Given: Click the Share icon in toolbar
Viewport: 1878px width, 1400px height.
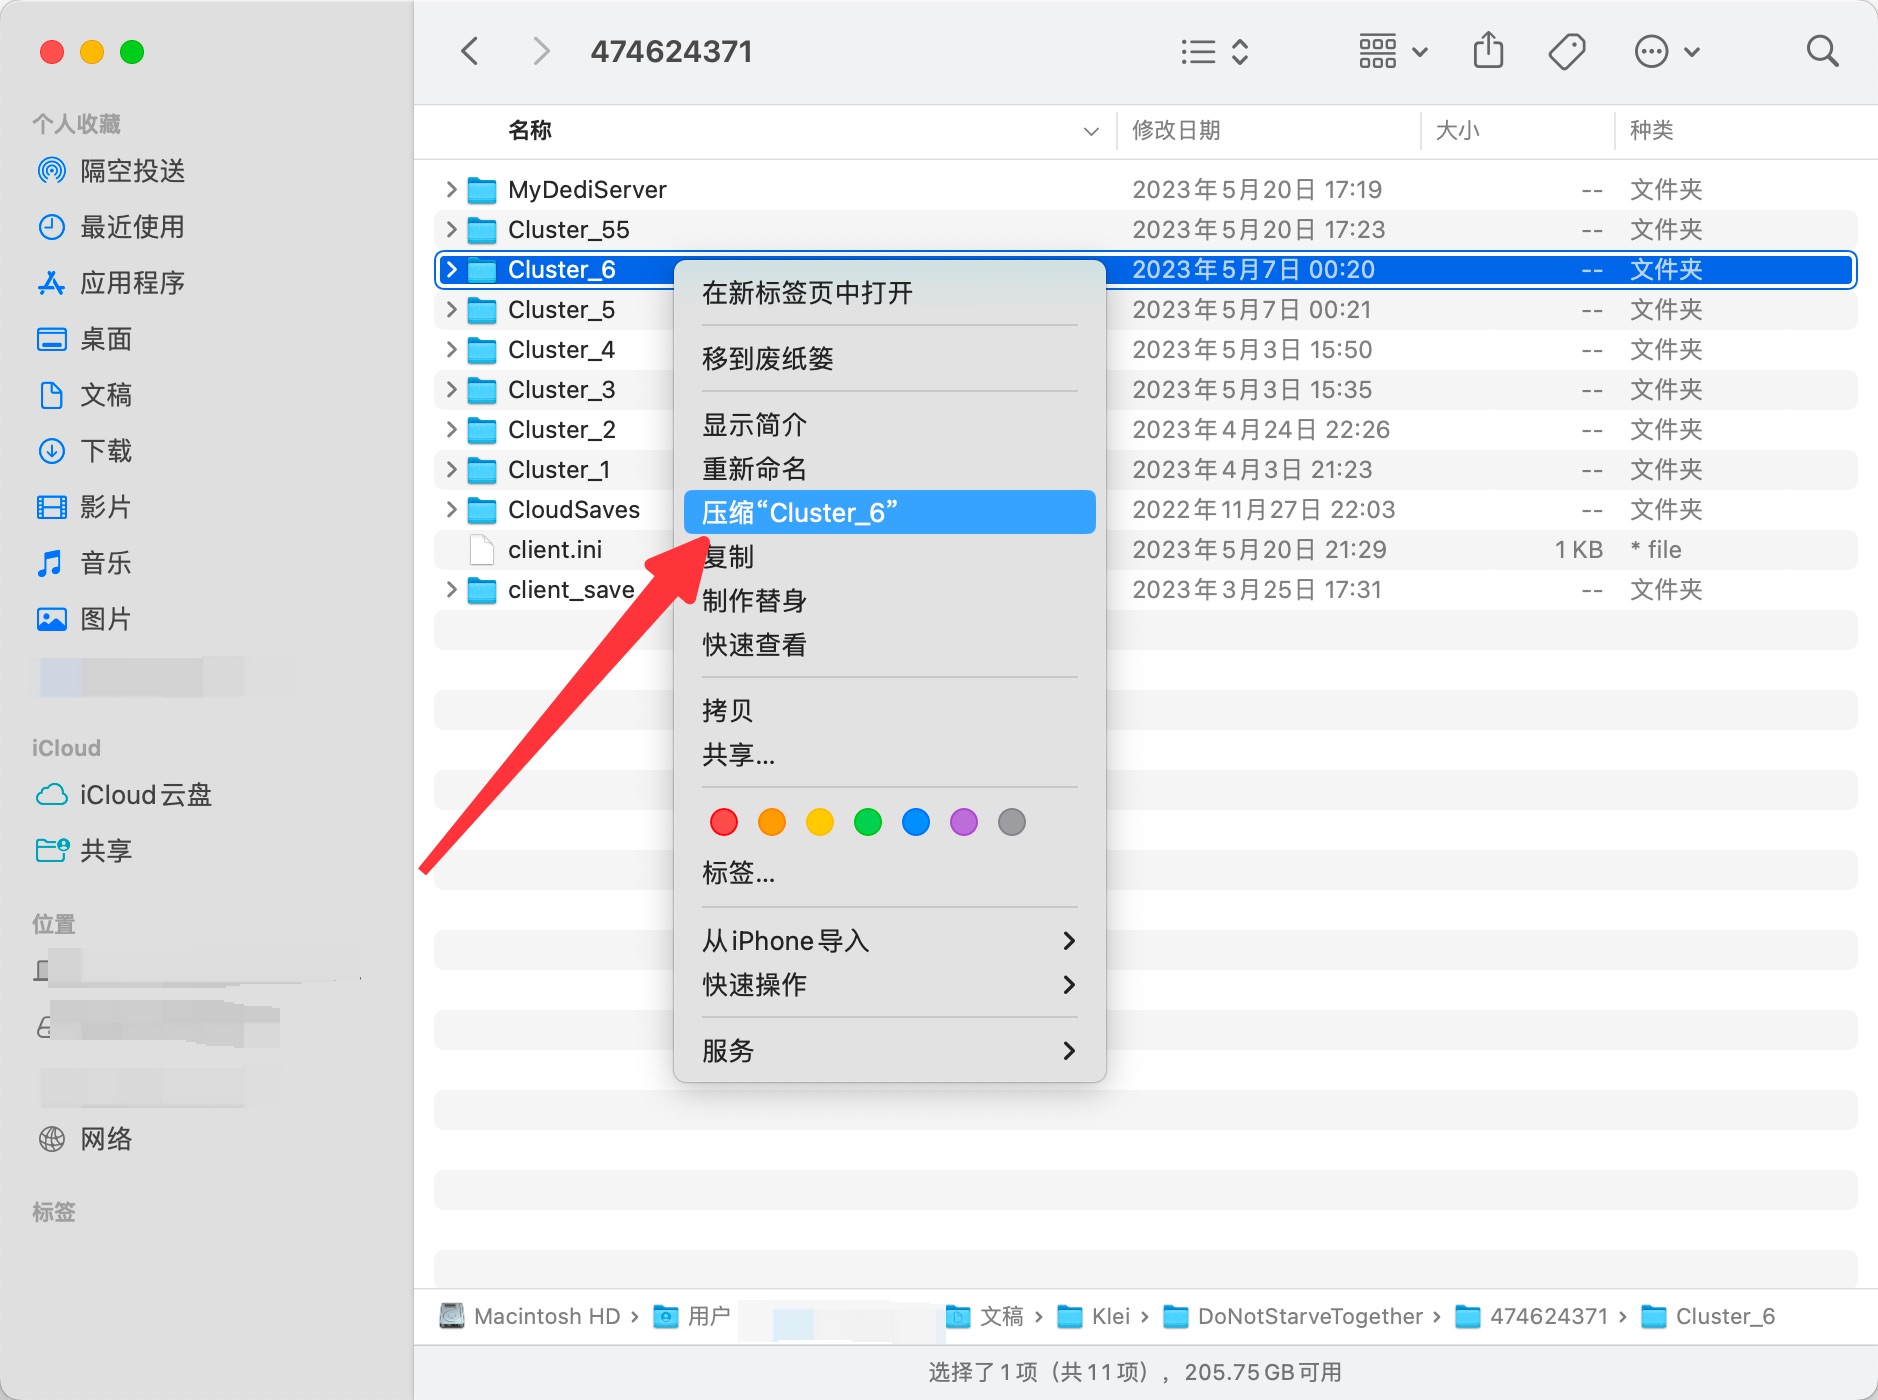Looking at the screenshot, I should coord(1488,51).
